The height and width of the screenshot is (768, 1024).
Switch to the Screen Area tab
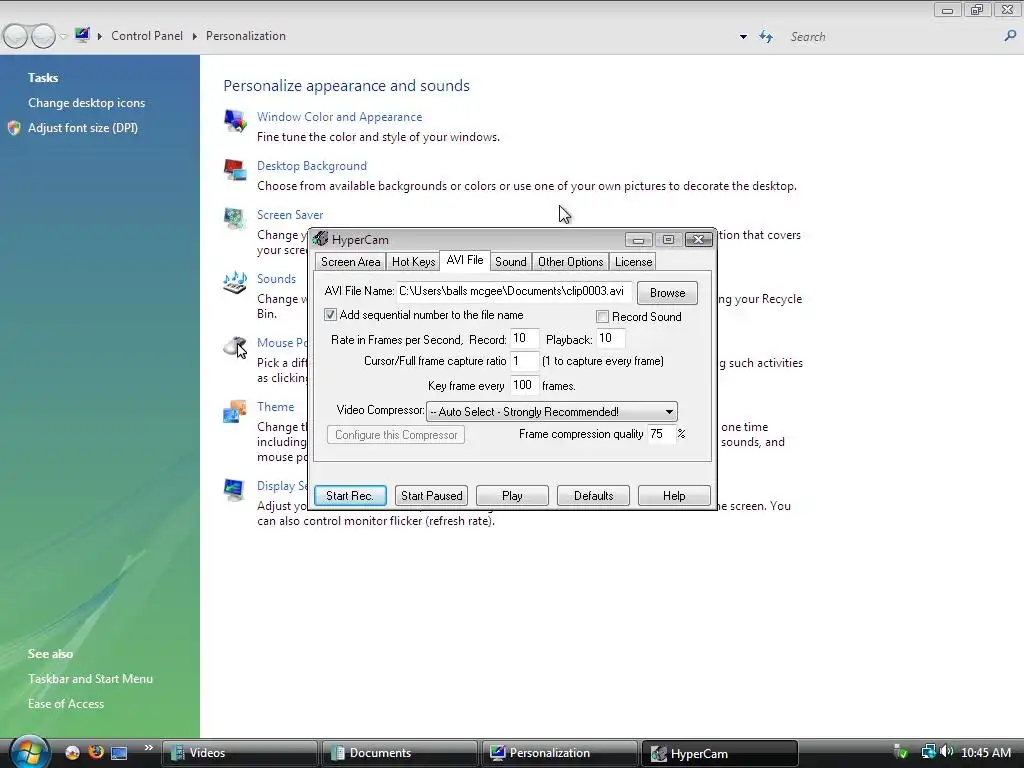coord(350,262)
